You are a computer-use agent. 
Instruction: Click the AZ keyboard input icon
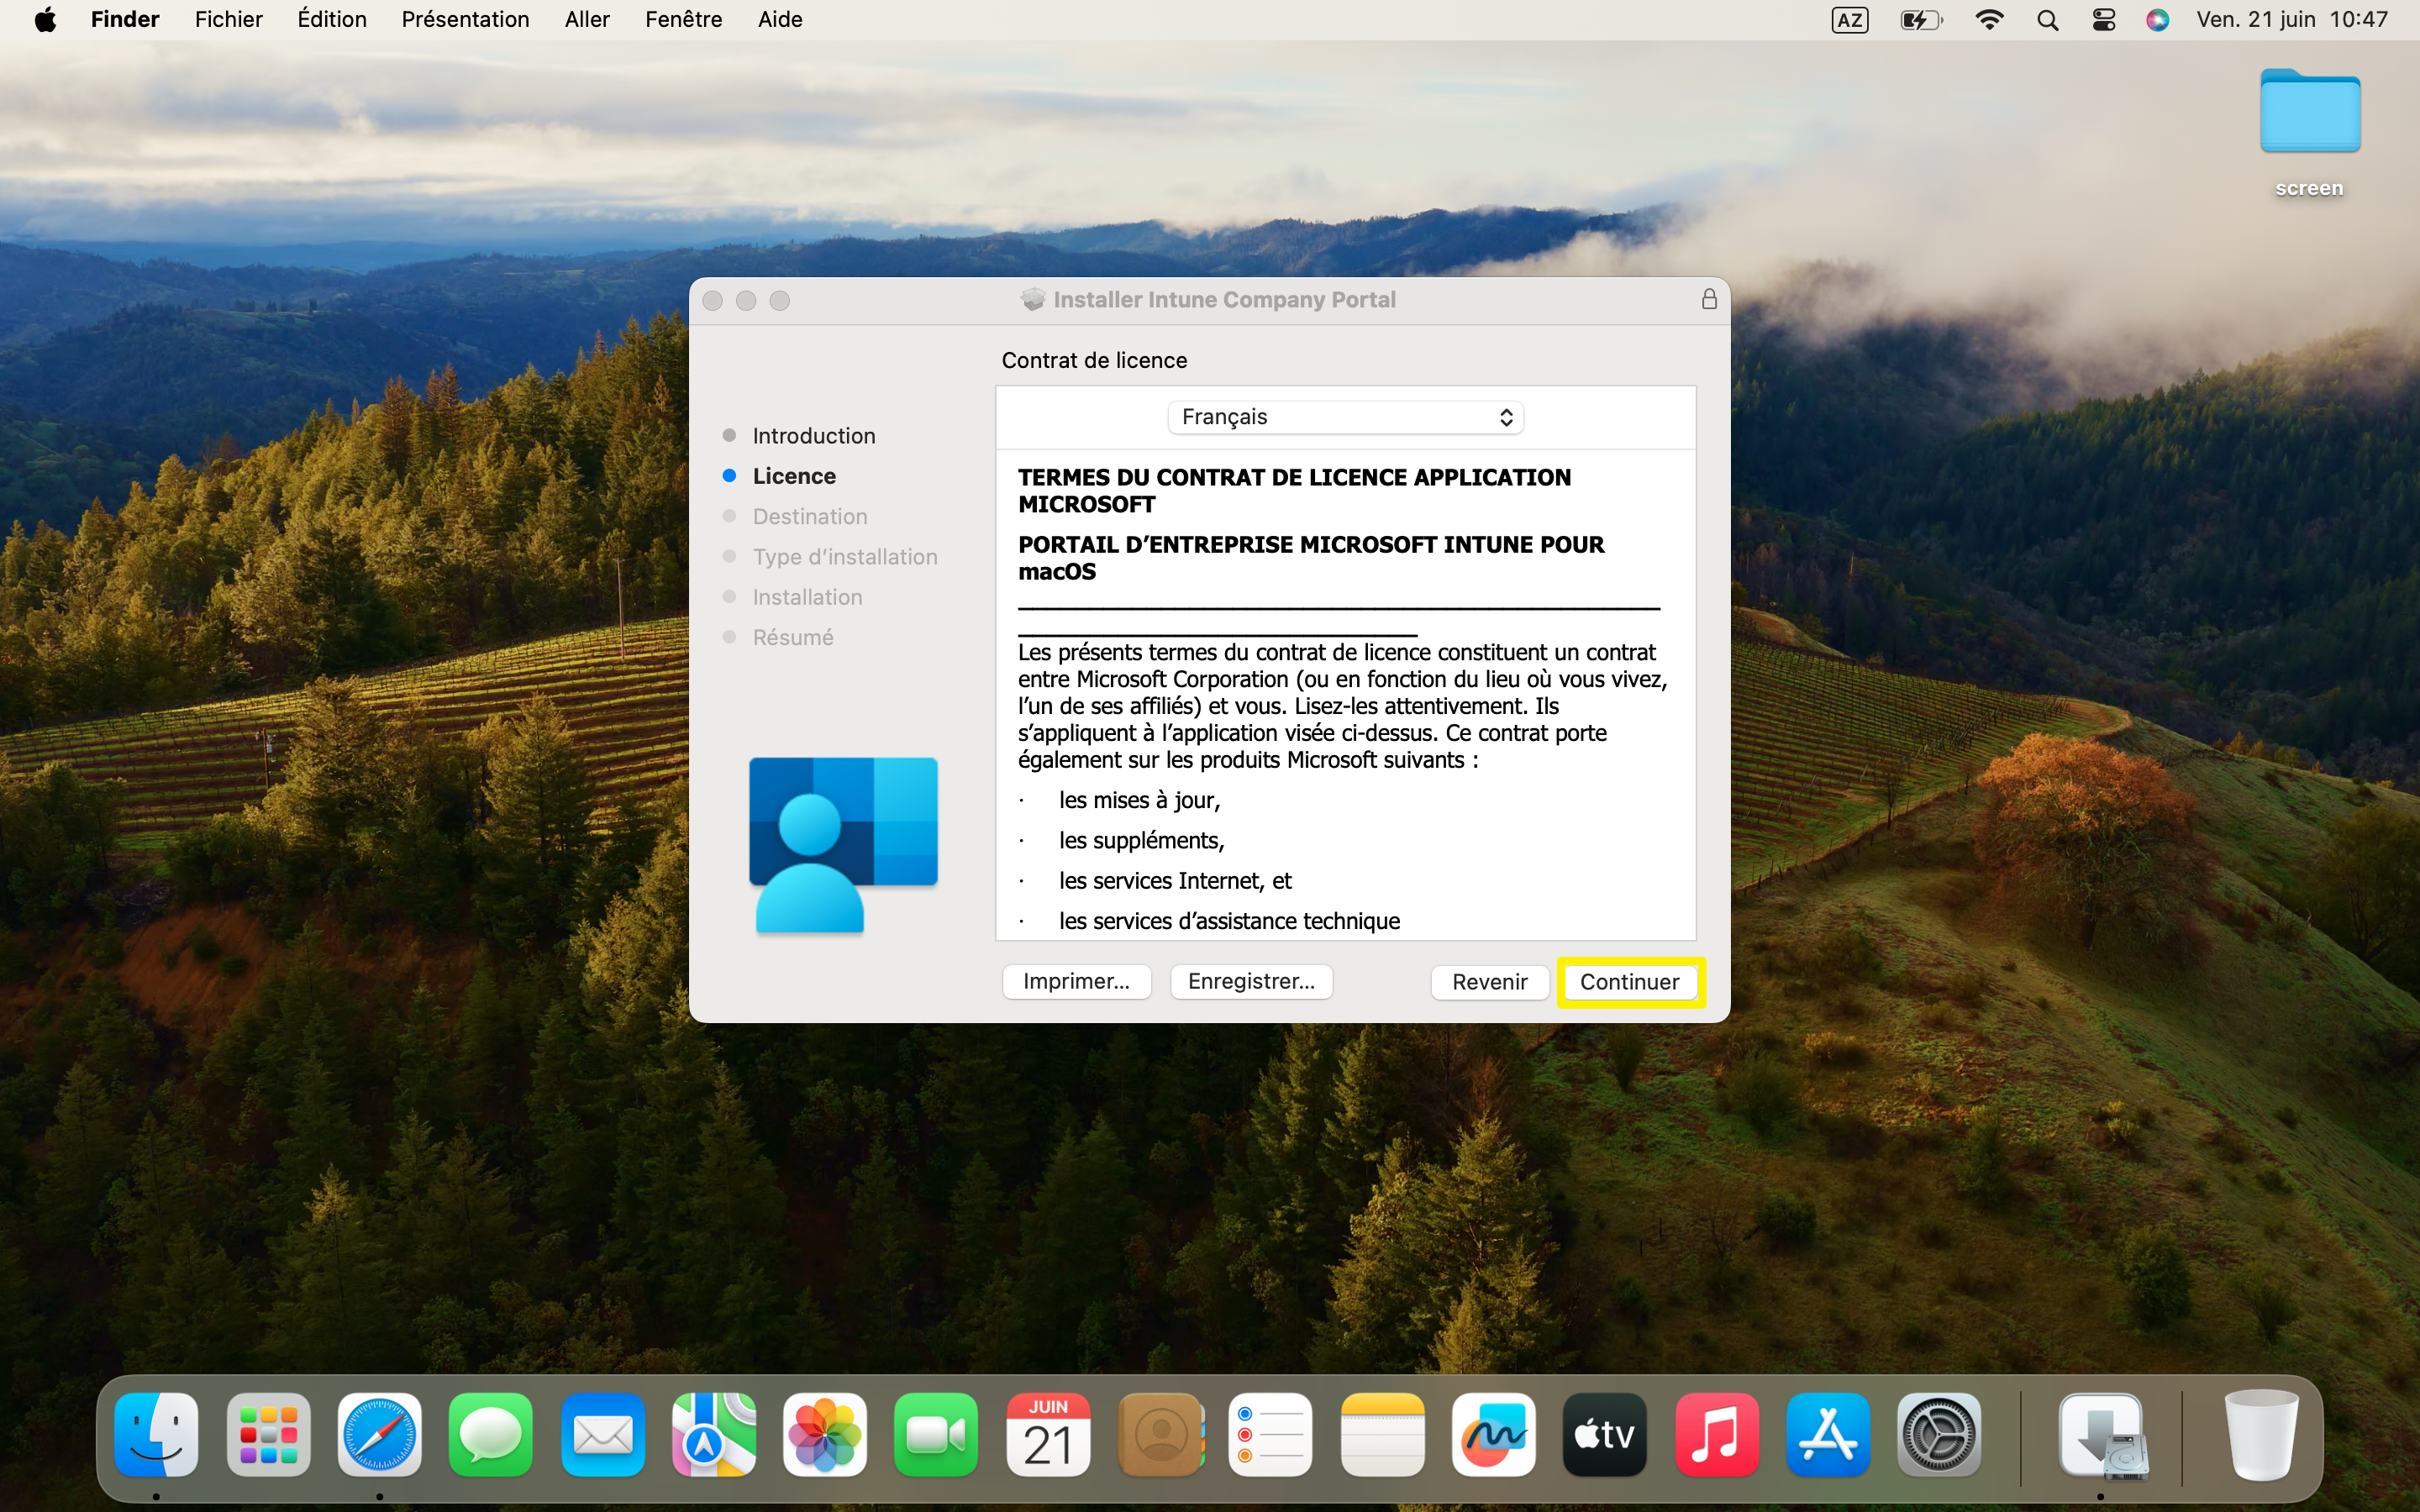1849,20
